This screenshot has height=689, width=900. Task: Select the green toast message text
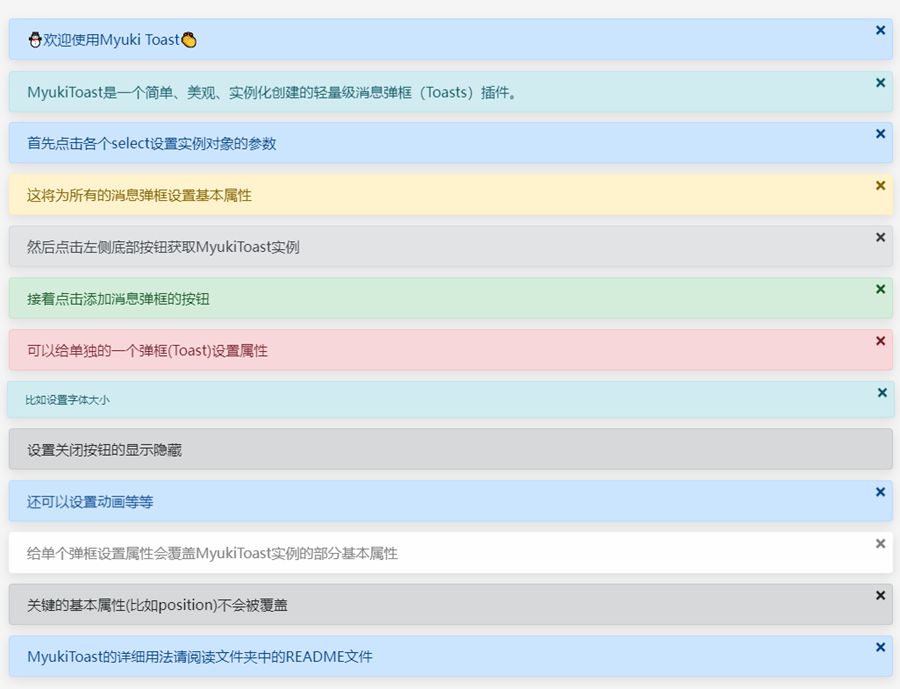[118, 299]
